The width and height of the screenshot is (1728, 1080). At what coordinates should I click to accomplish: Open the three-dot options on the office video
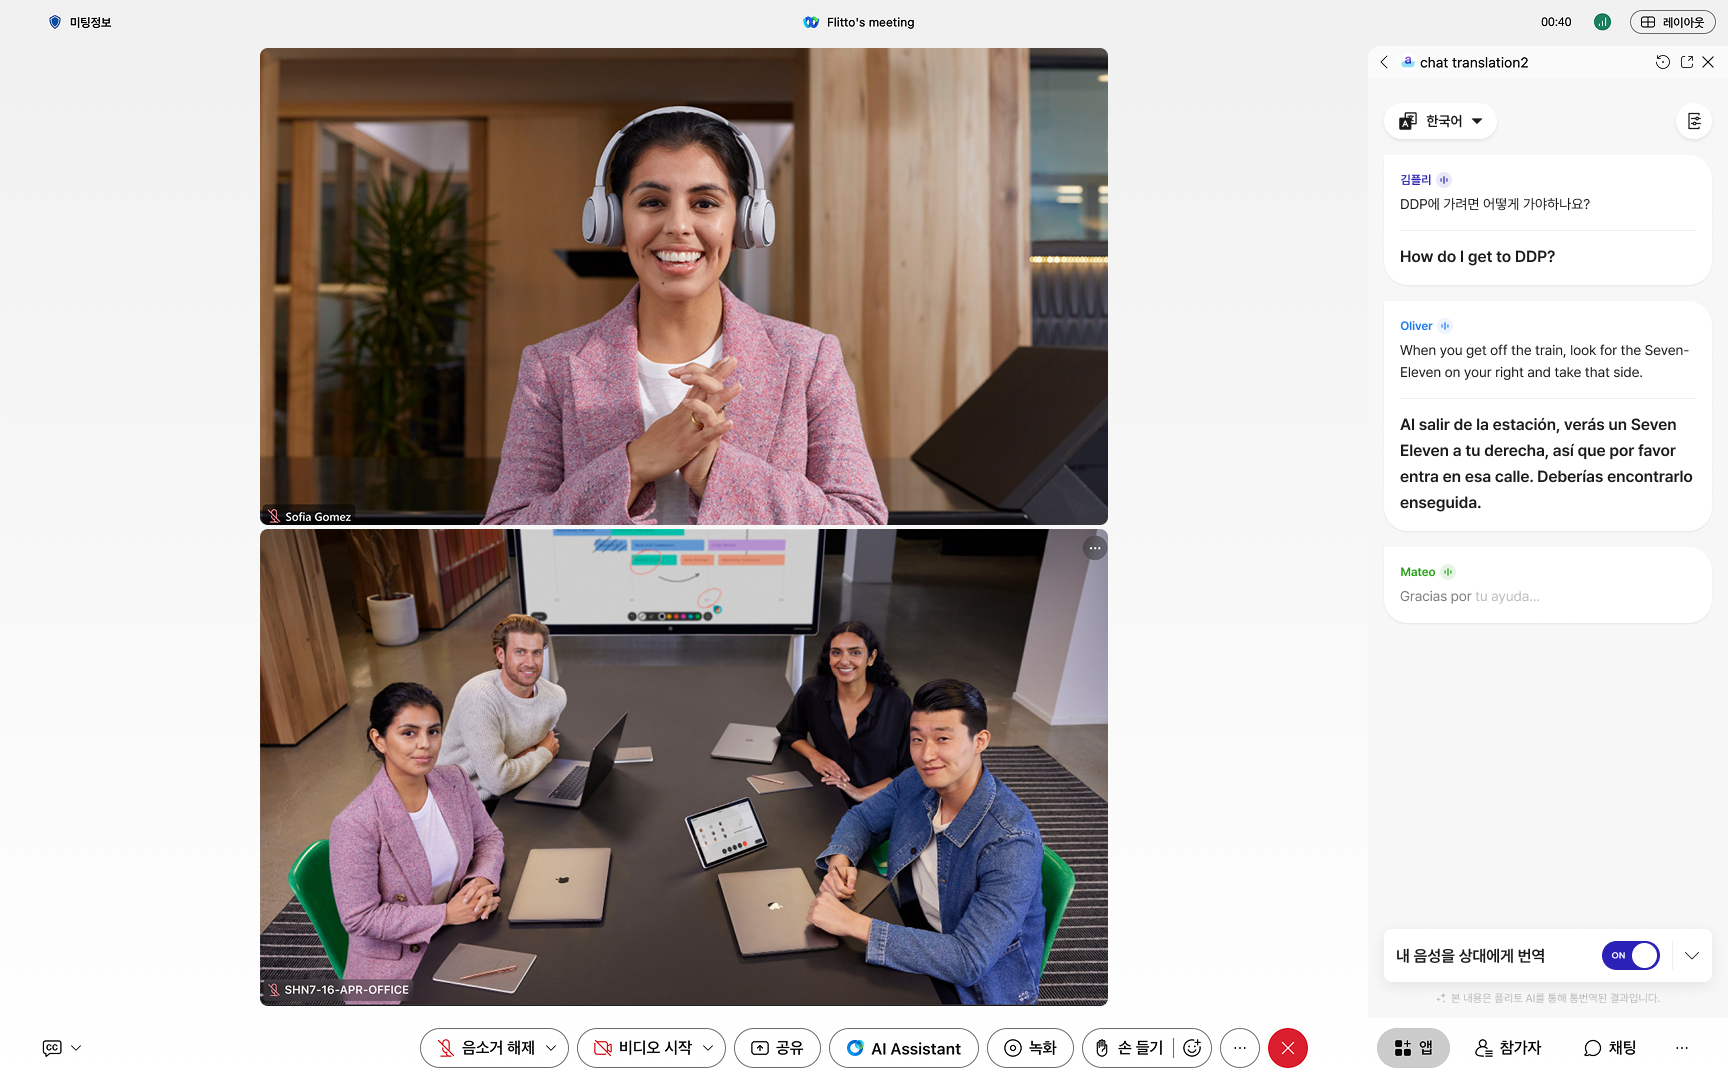coord(1095,548)
